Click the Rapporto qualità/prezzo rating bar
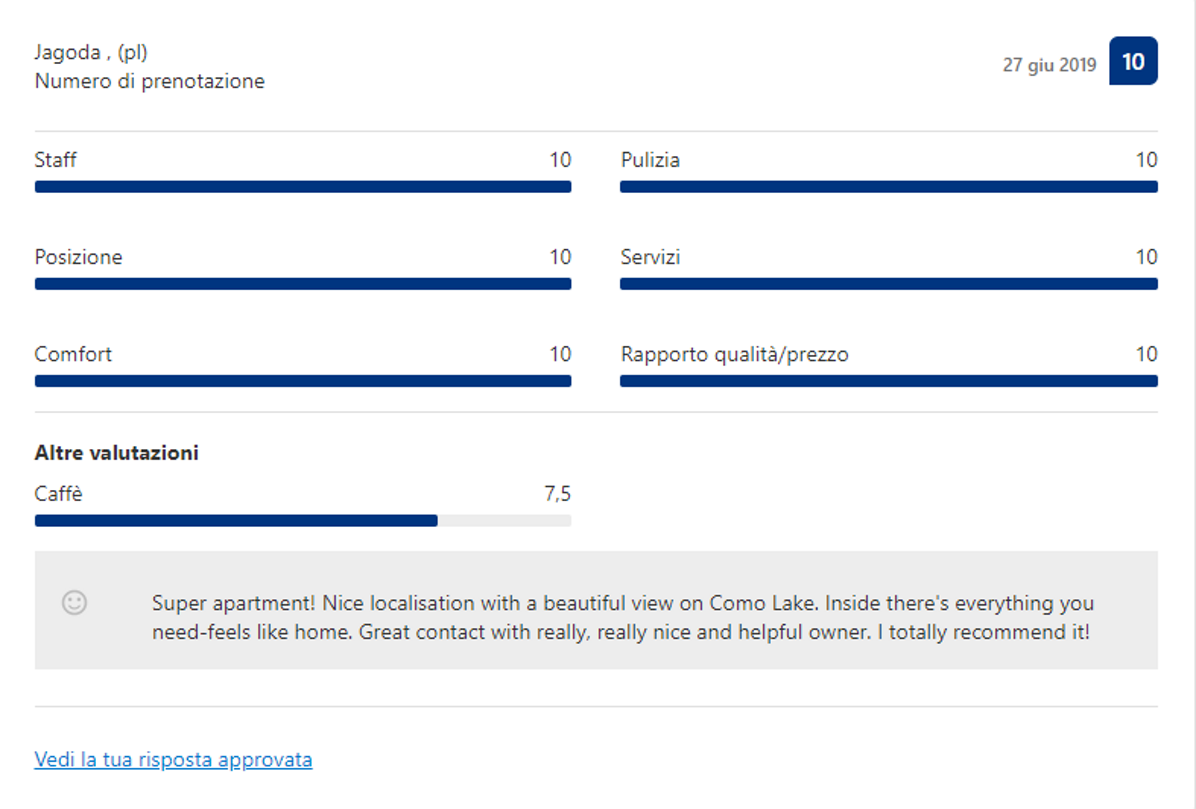Screen dimensions: 1196x809 (888, 381)
